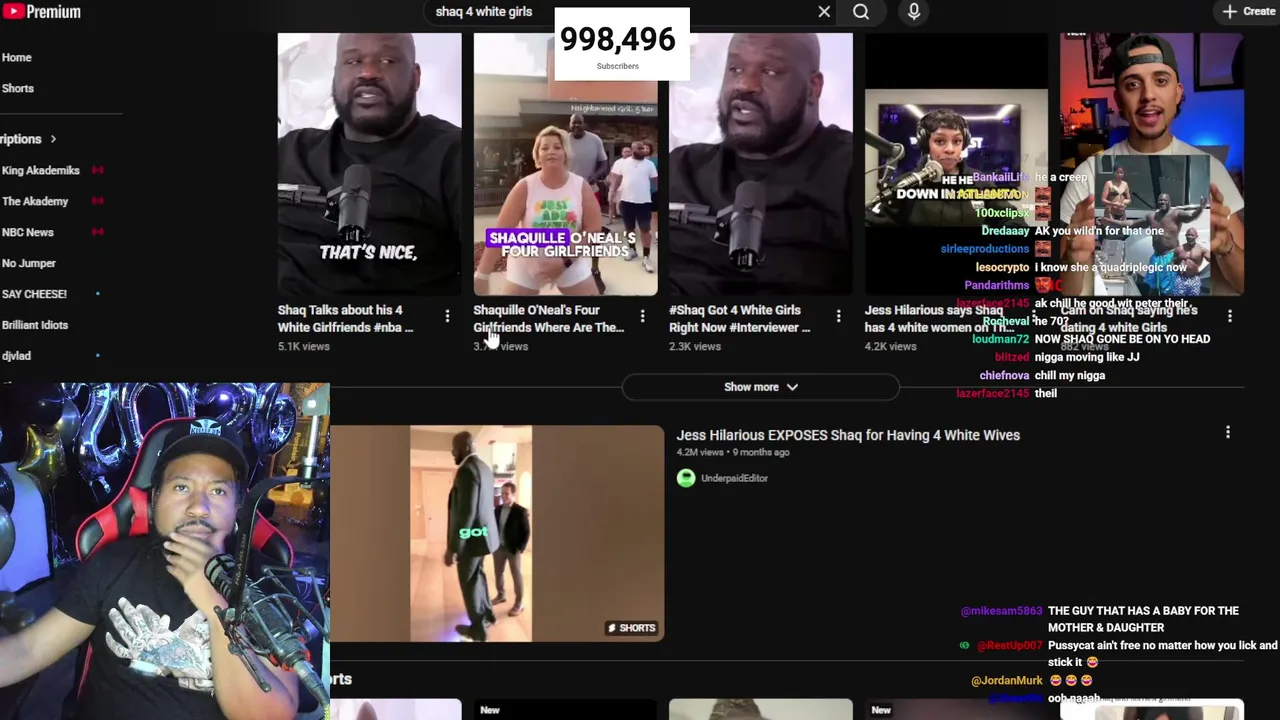Click the chat username loudman72
This screenshot has width=1280, height=720.
(x=1000, y=340)
